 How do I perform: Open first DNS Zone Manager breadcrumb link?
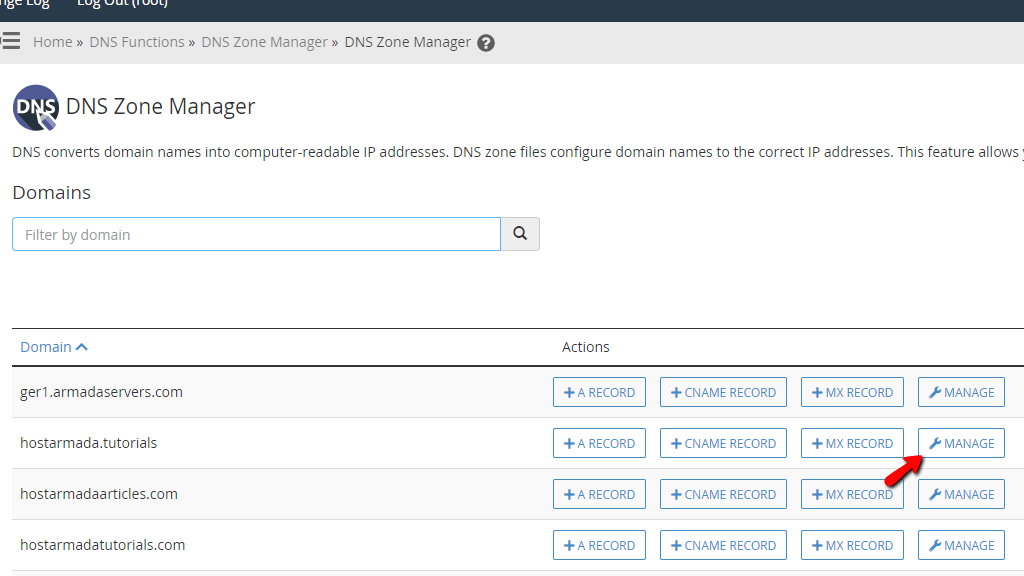(x=264, y=42)
